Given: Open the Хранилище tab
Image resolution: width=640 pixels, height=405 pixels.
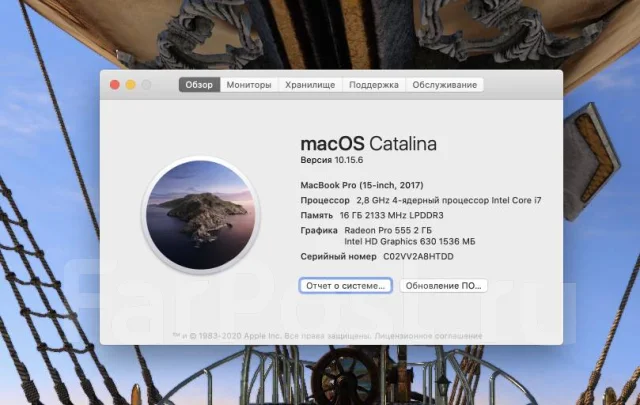Looking at the screenshot, I should pos(310,85).
